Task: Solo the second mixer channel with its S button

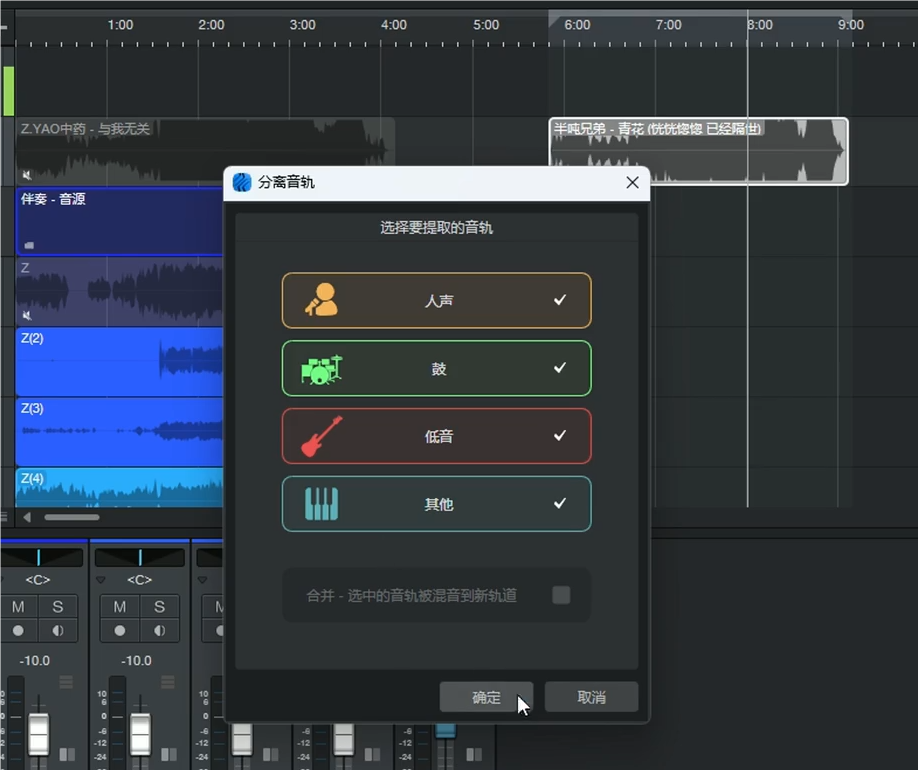Action: [x=159, y=606]
